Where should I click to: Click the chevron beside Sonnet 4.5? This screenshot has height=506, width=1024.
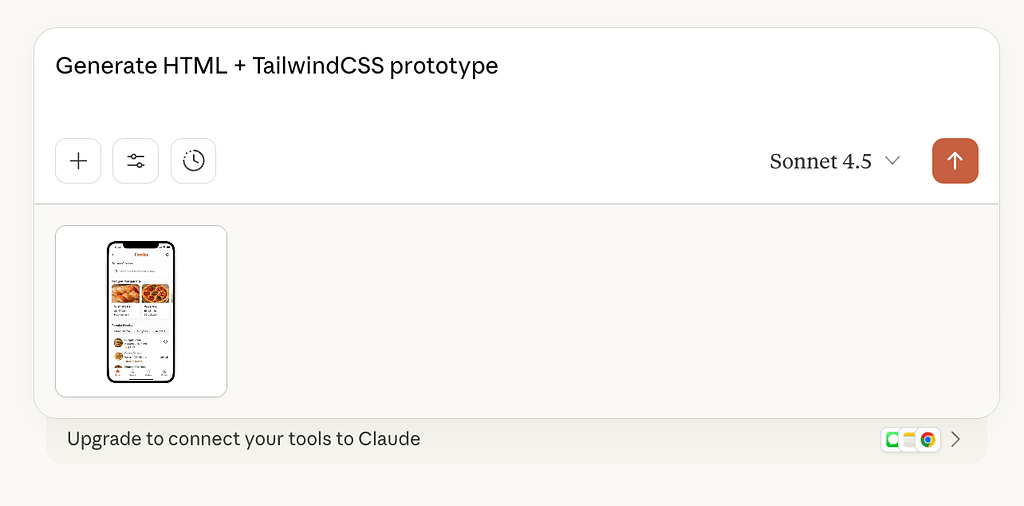pos(893,161)
